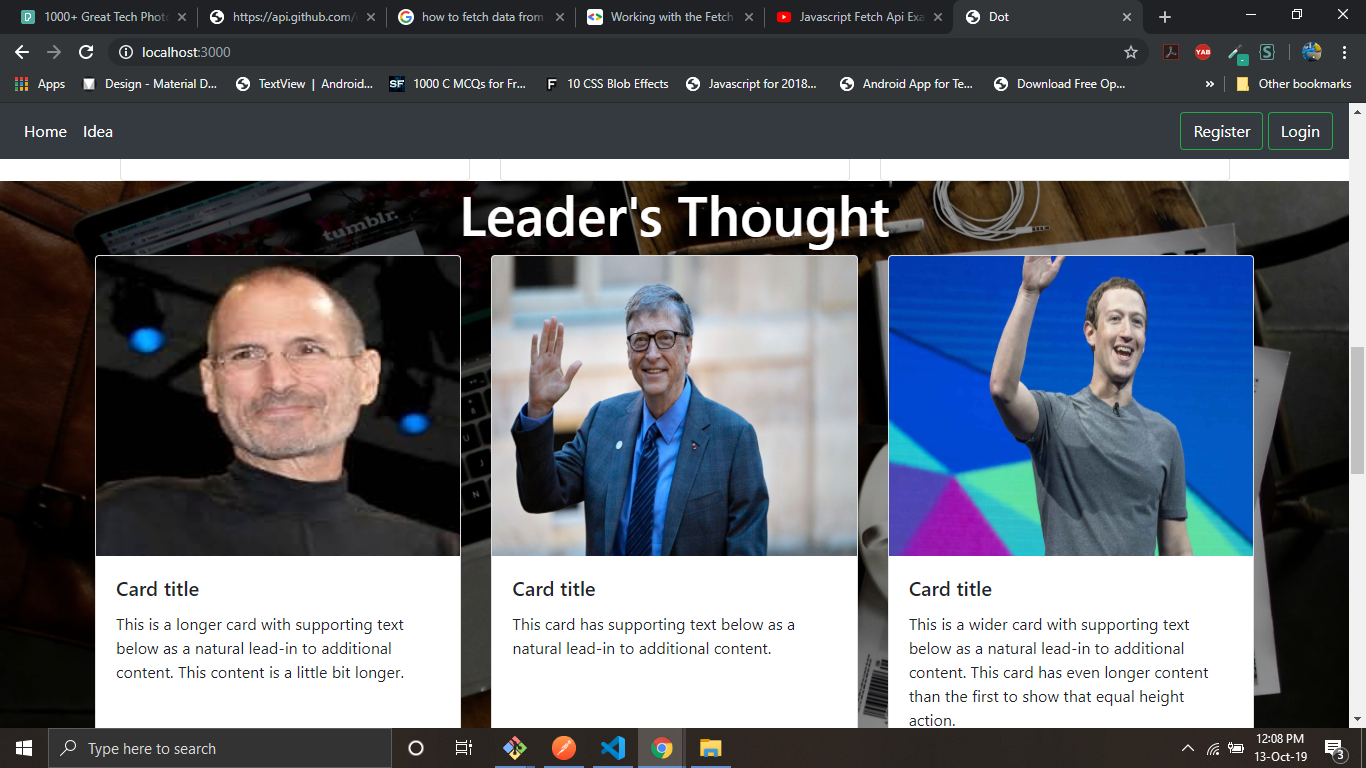
Task: Switch to the api.github.com tab
Action: tap(290, 17)
